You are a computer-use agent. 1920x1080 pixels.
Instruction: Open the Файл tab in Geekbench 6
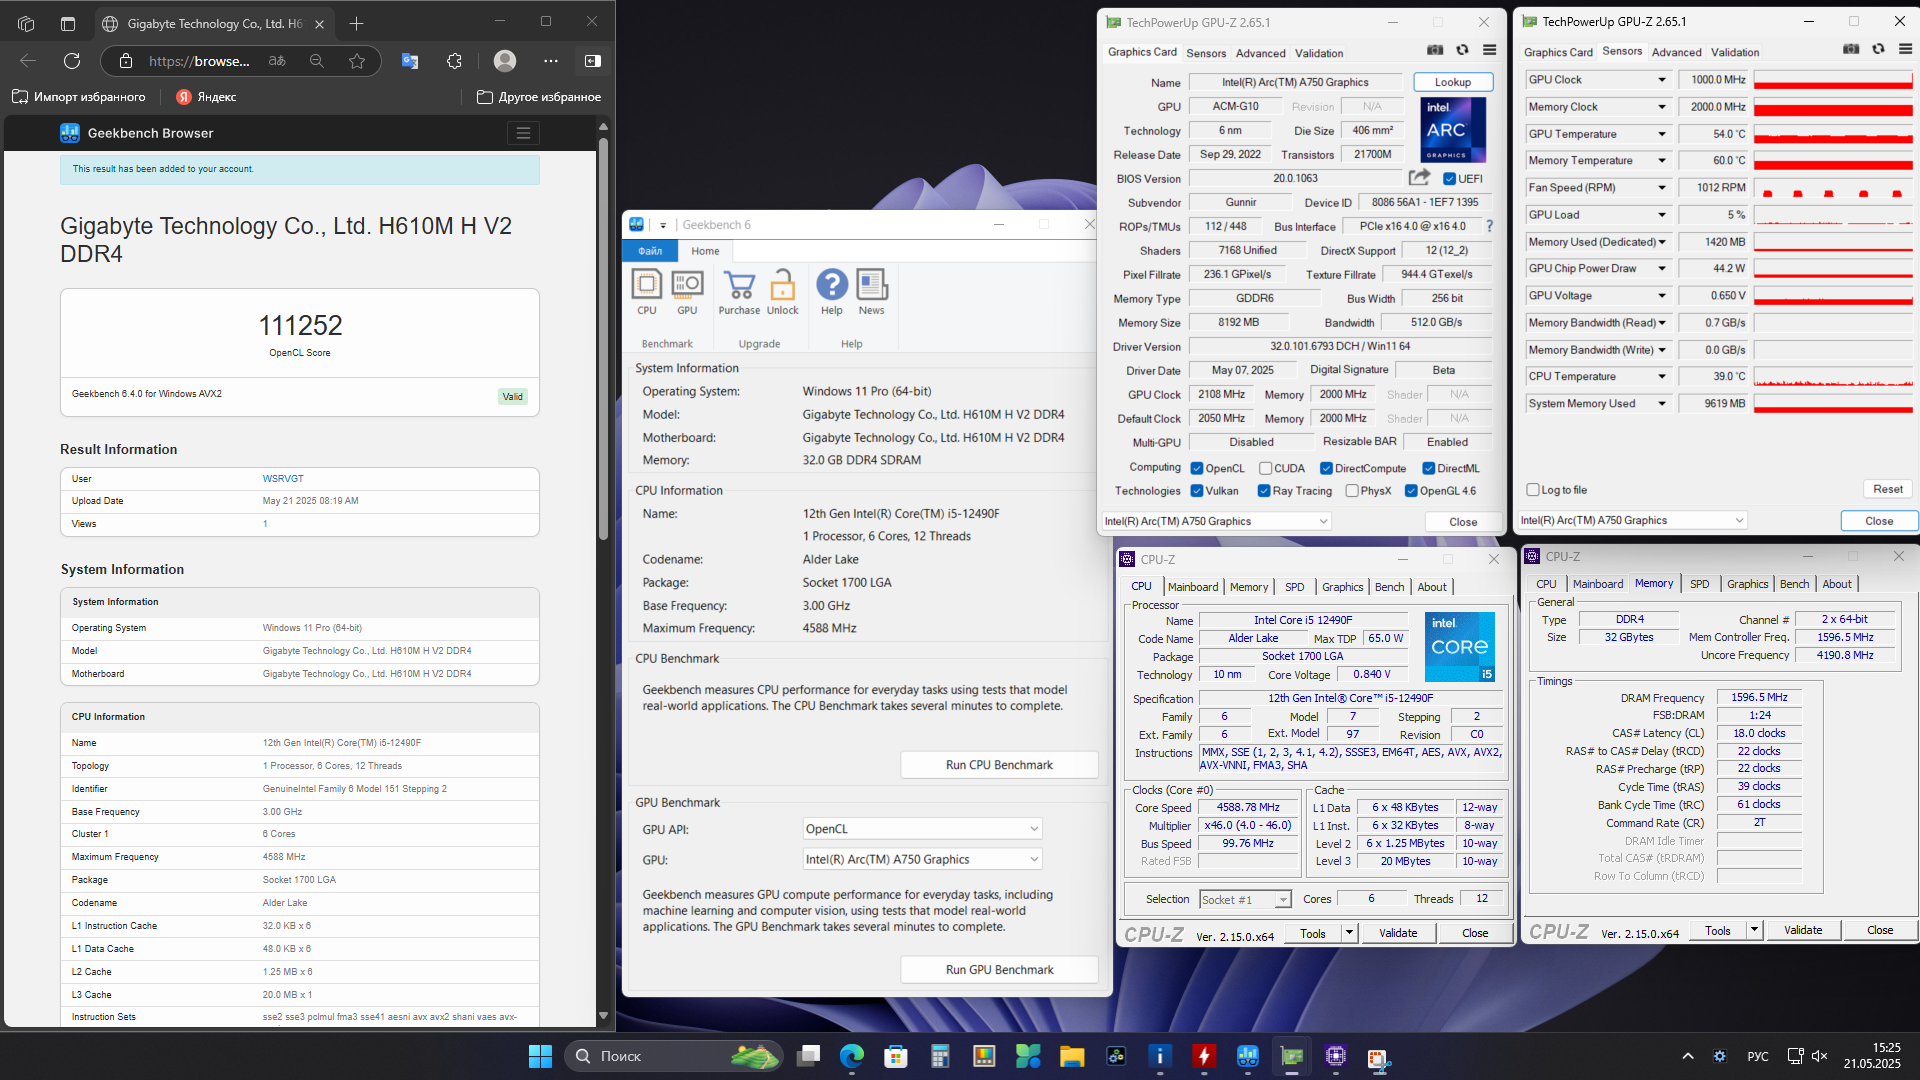tap(650, 251)
